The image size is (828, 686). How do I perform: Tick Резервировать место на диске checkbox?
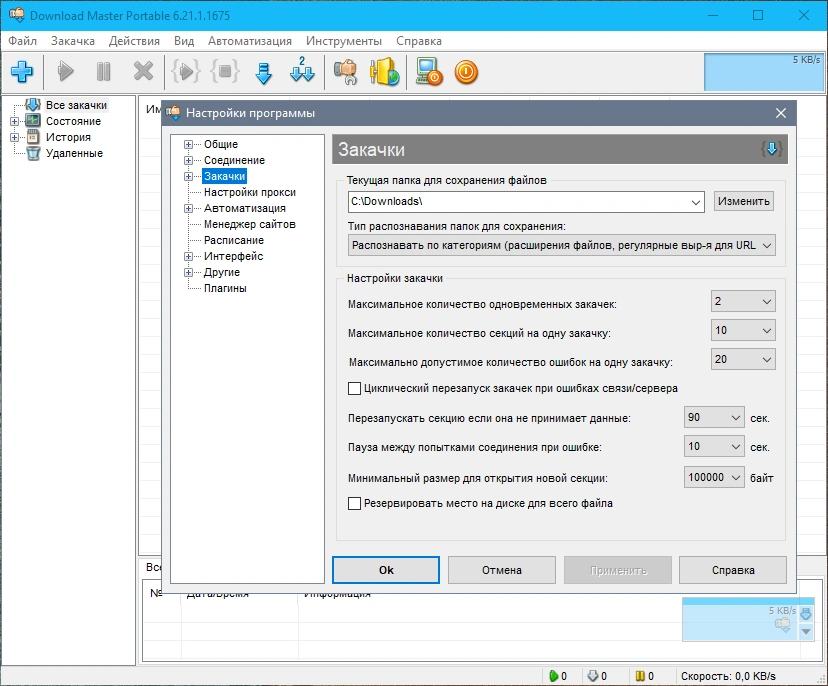click(x=354, y=503)
